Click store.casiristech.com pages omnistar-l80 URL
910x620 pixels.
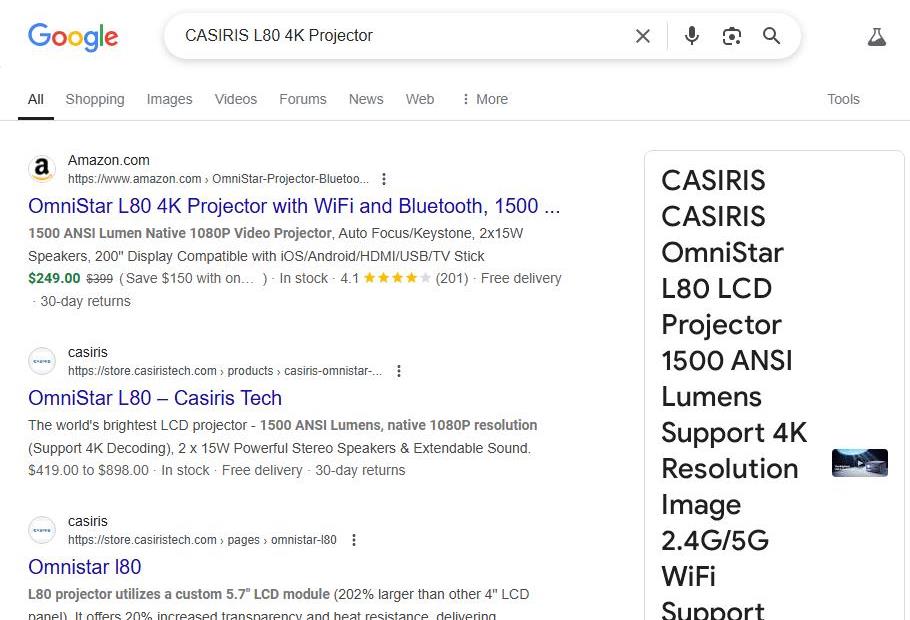pyautogui.click(x=202, y=540)
